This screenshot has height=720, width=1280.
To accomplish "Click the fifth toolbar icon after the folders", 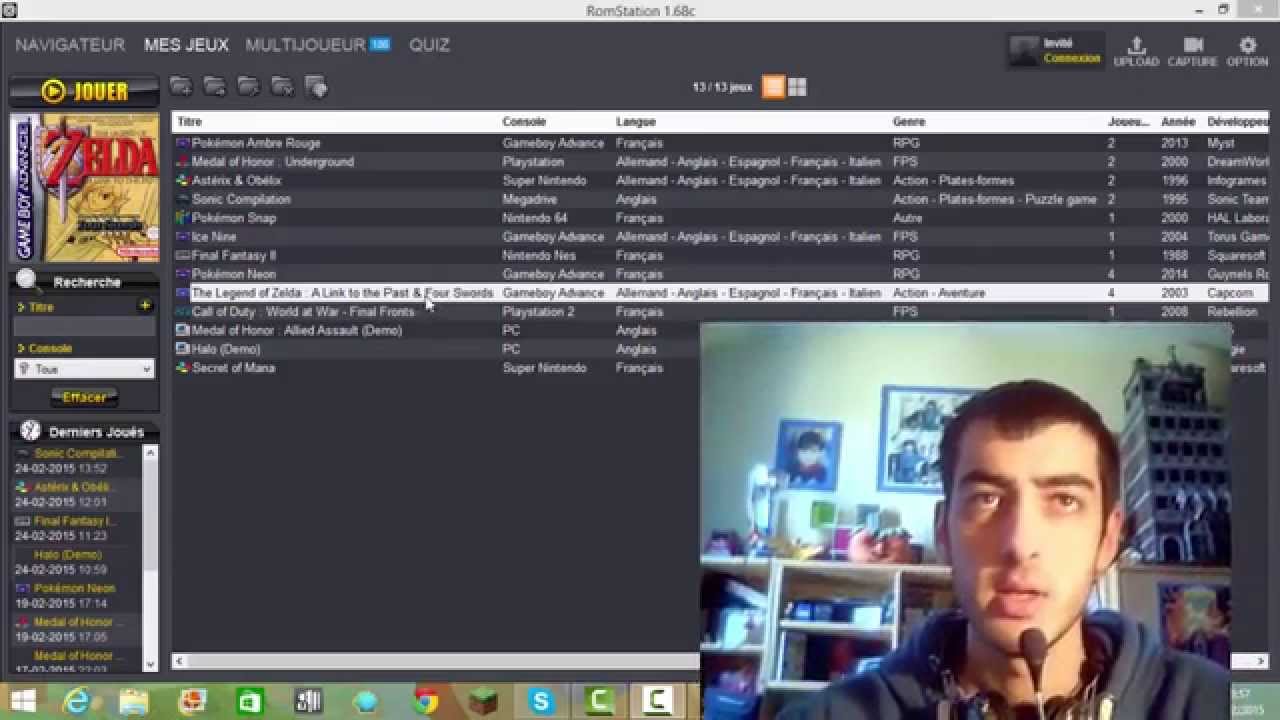I will tap(316, 87).
